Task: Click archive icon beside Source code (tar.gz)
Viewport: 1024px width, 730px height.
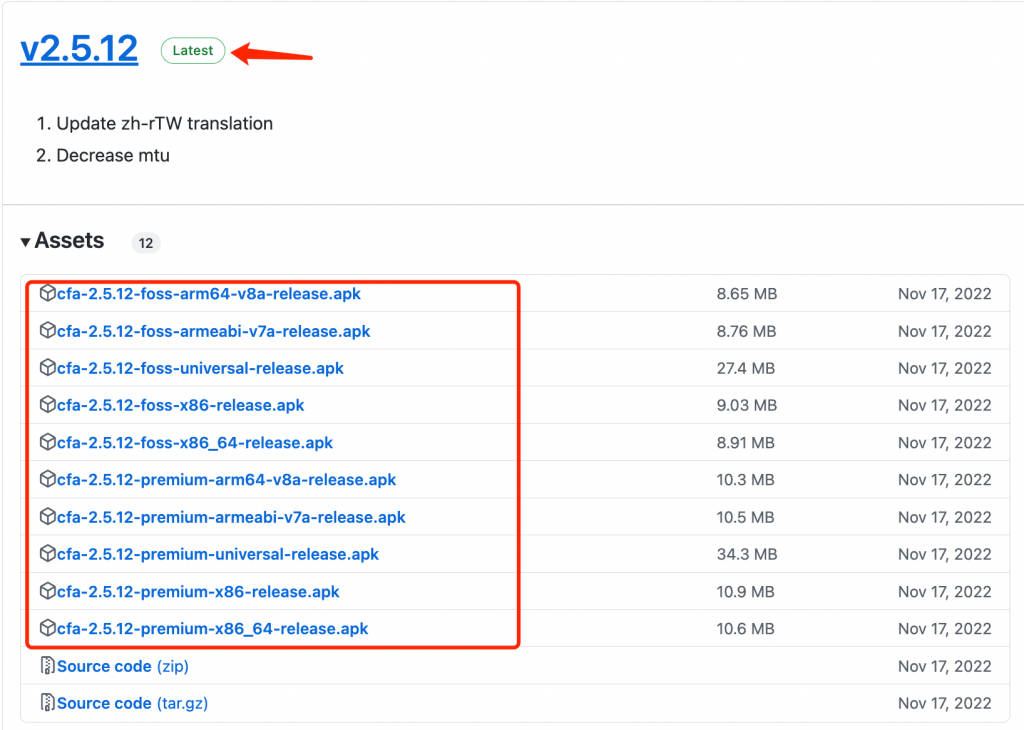Action: [47, 703]
